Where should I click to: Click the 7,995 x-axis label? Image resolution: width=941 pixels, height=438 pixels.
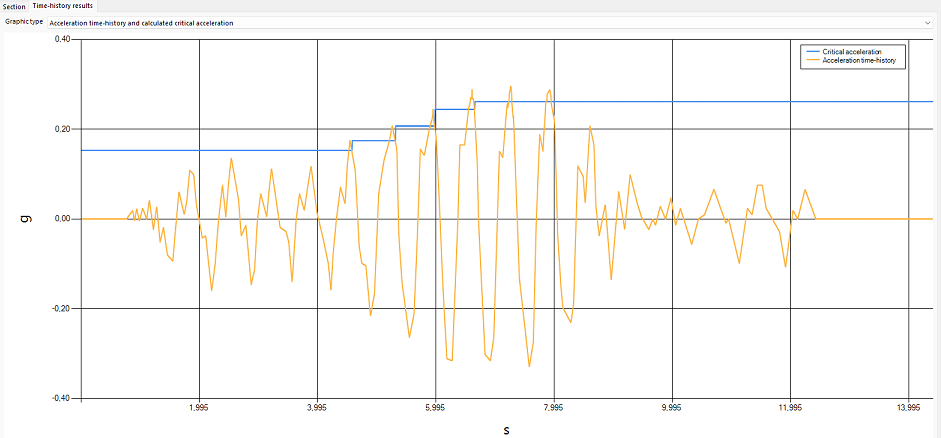coord(554,407)
